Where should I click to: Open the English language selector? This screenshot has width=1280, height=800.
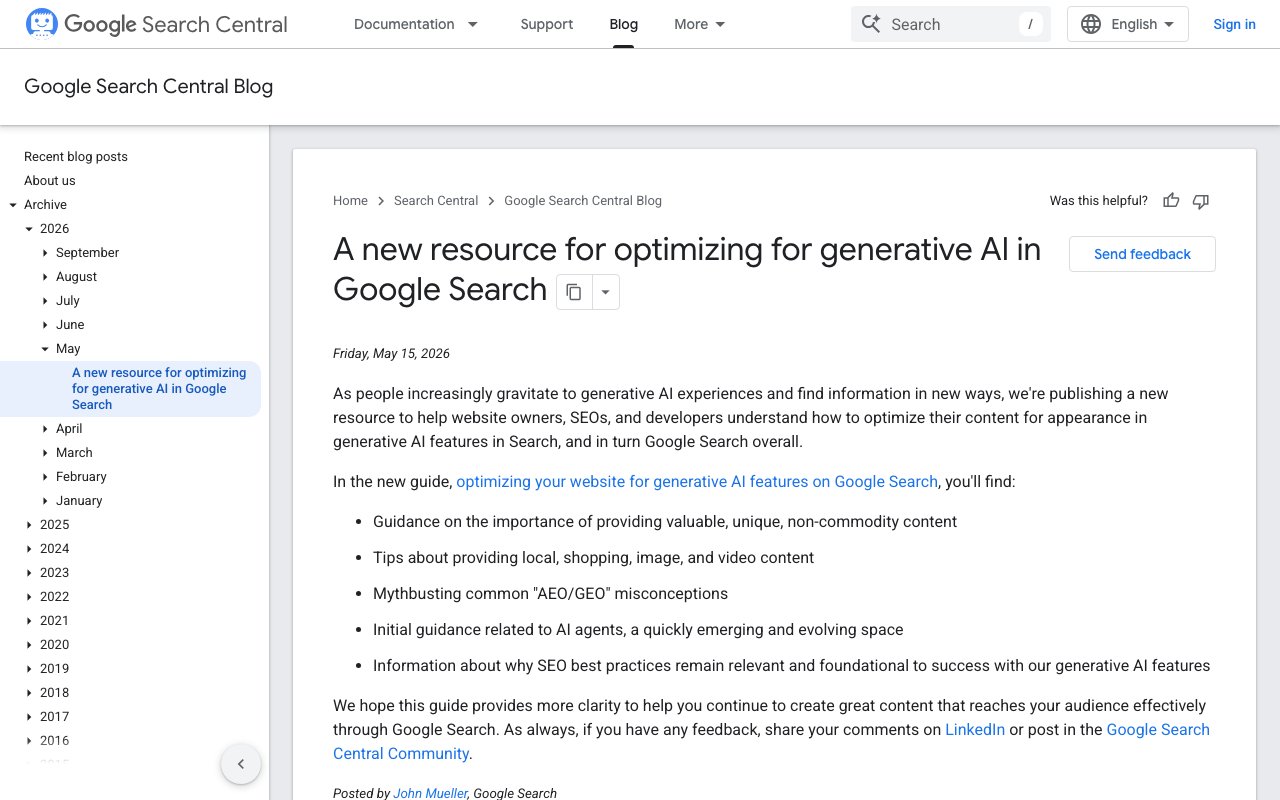point(1128,24)
